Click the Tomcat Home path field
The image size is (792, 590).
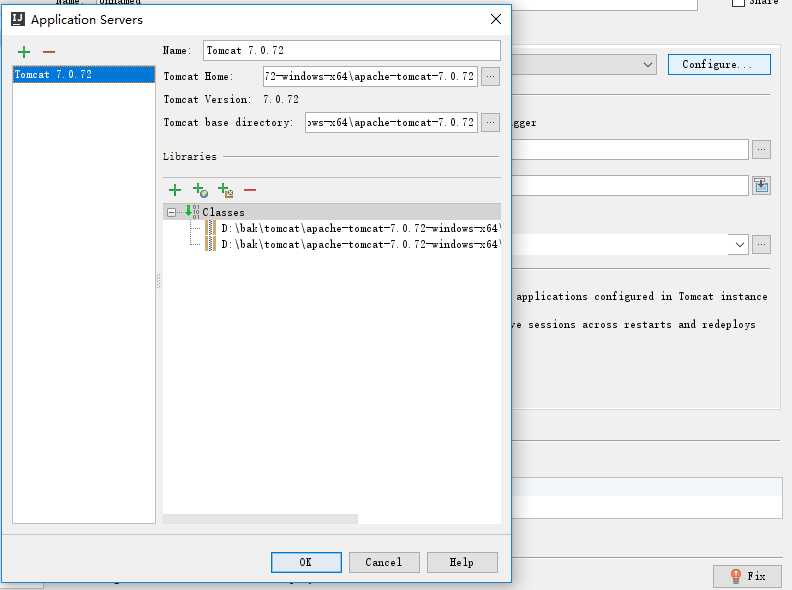370,76
